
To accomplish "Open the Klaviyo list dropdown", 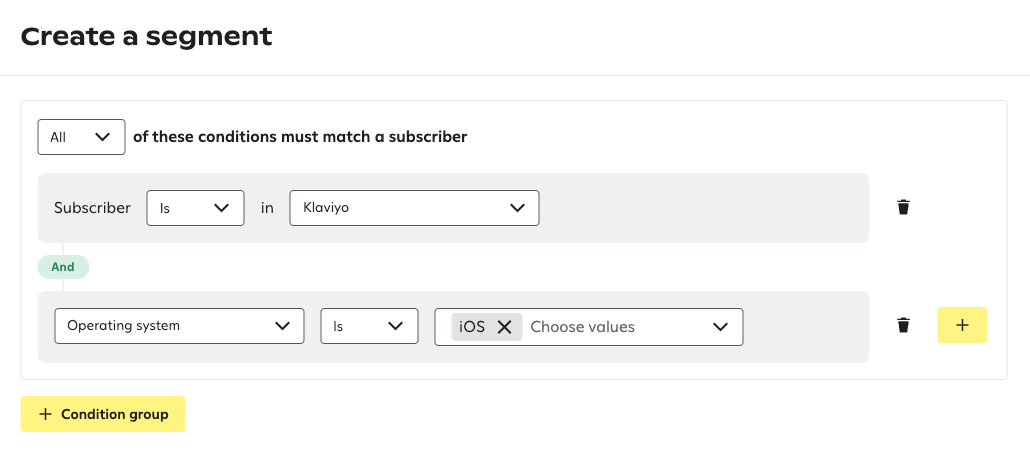I will click(x=414, y=208).
